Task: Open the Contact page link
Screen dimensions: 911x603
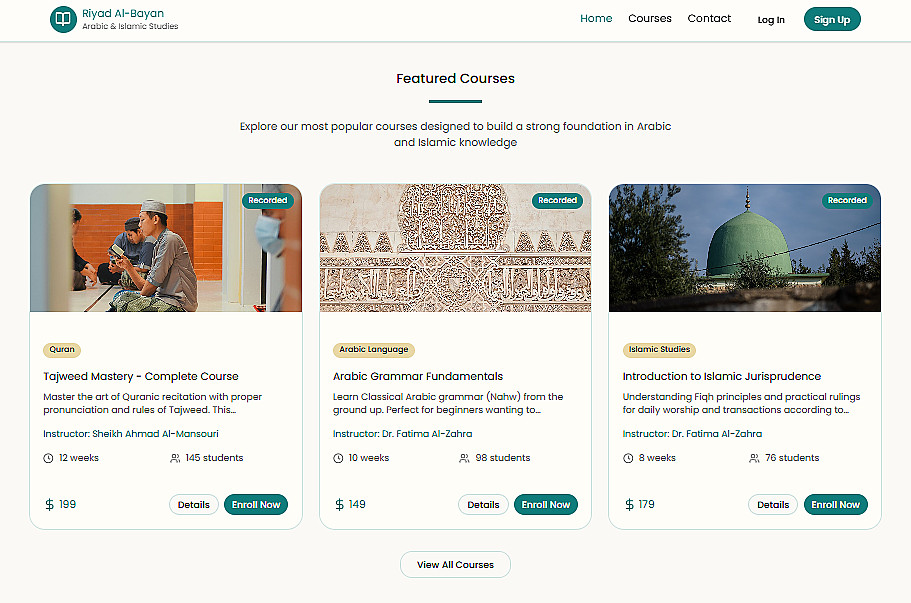Action: pos(709,18)
